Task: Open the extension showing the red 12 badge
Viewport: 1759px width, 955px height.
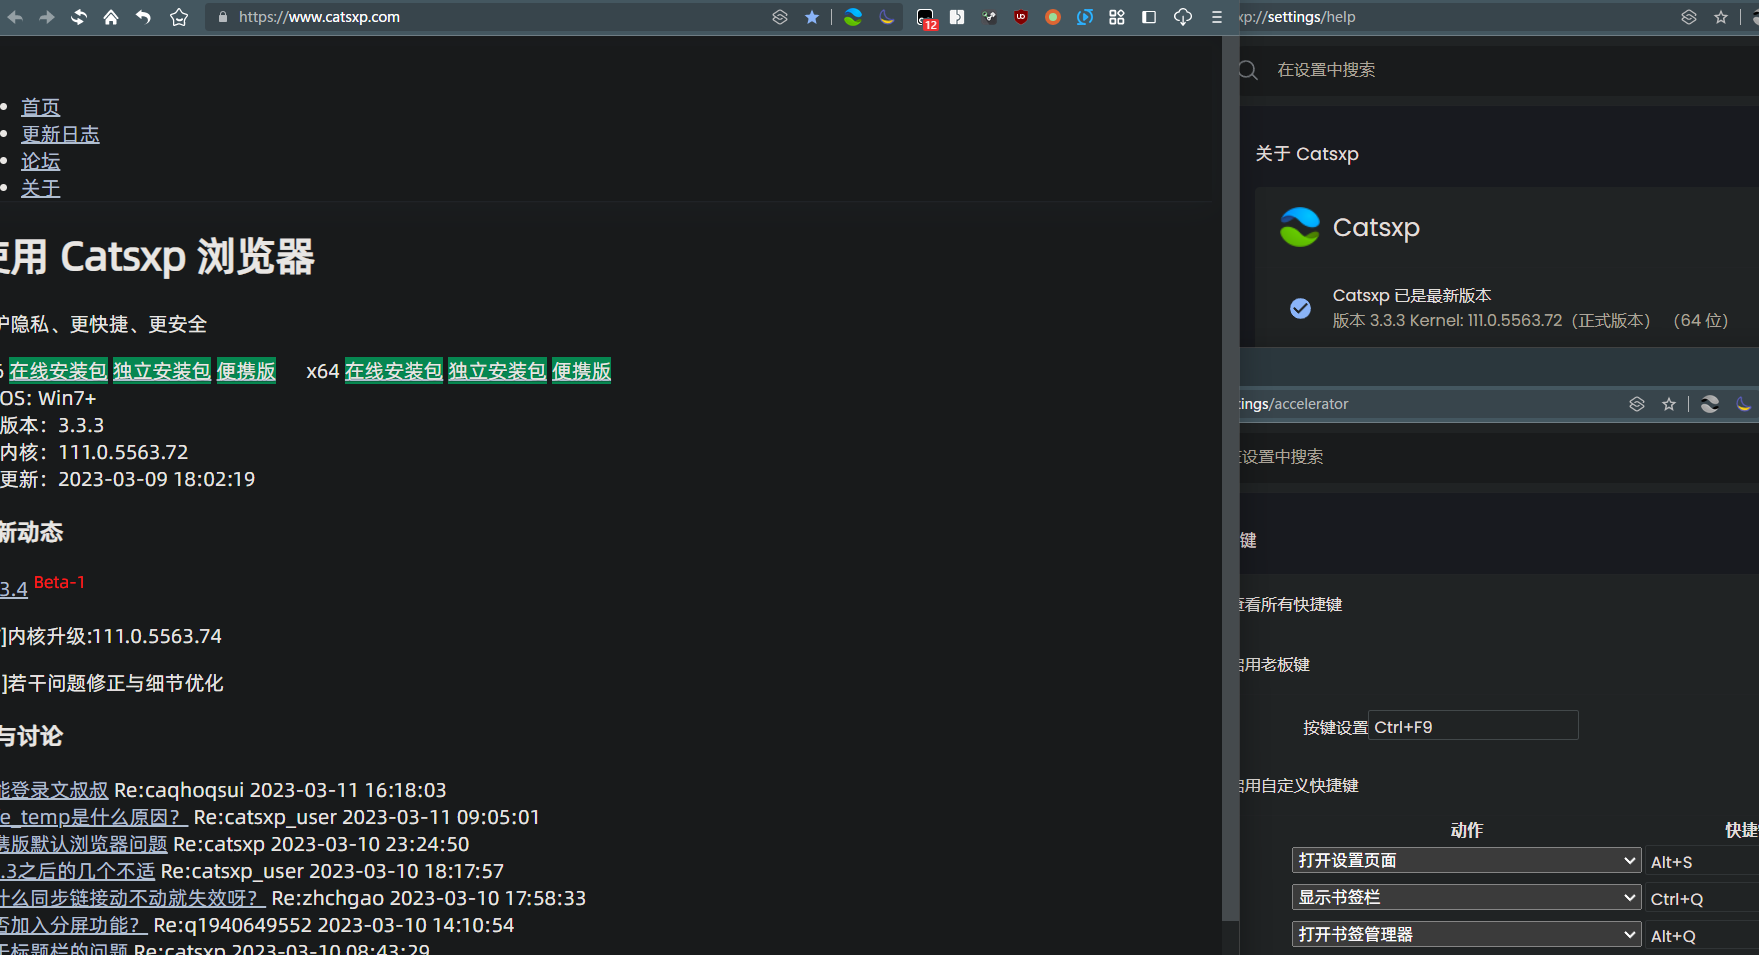Action: 926,18
